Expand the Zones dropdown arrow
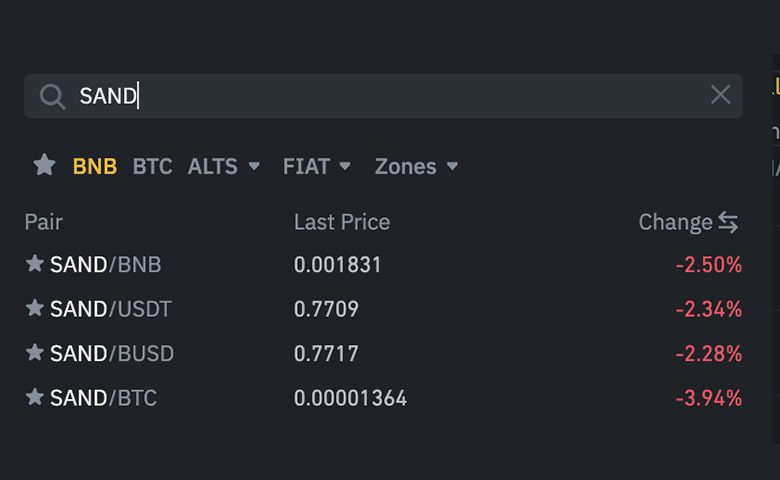 452,166
